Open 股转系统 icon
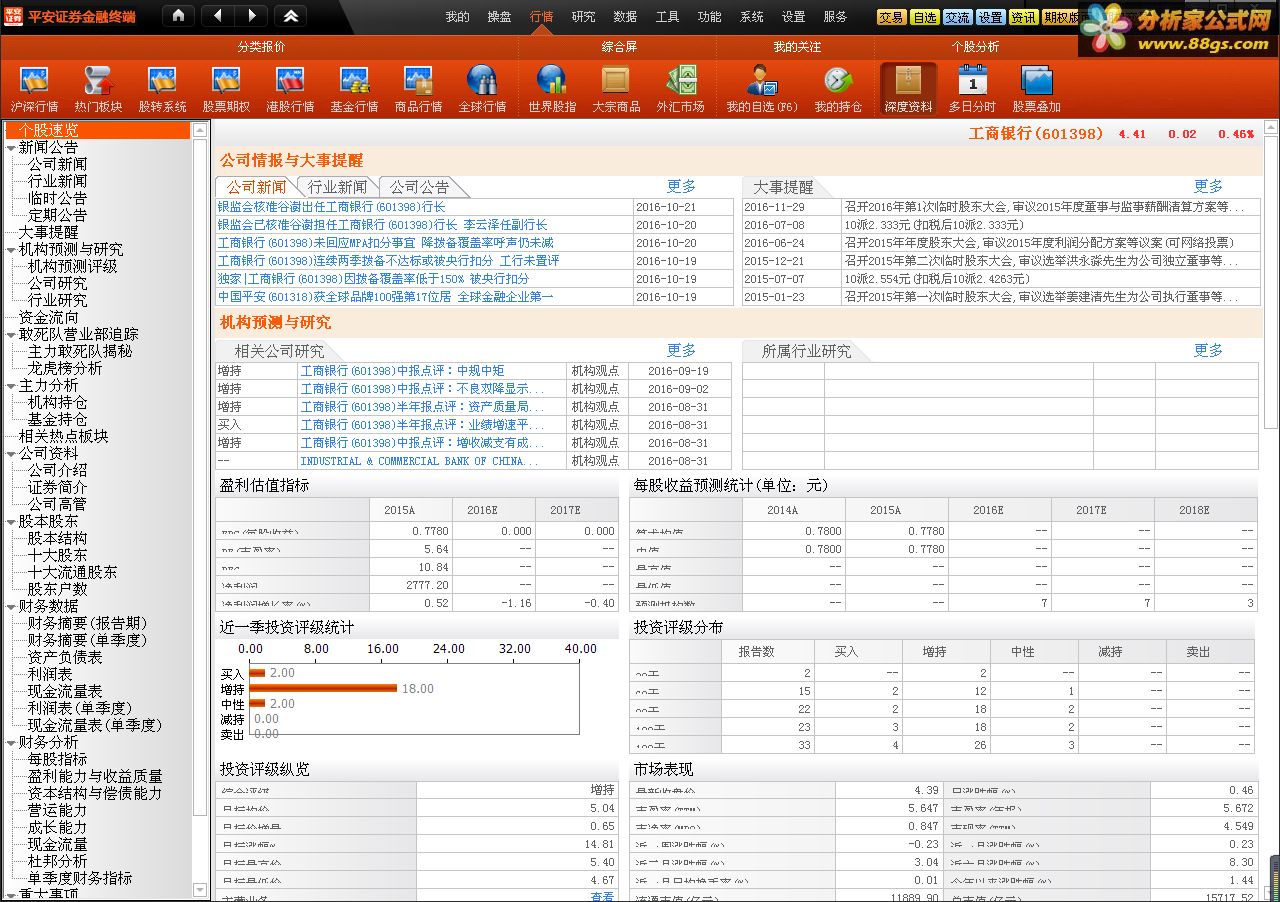This screenshot has height=902, width=1280. point(162,89)
